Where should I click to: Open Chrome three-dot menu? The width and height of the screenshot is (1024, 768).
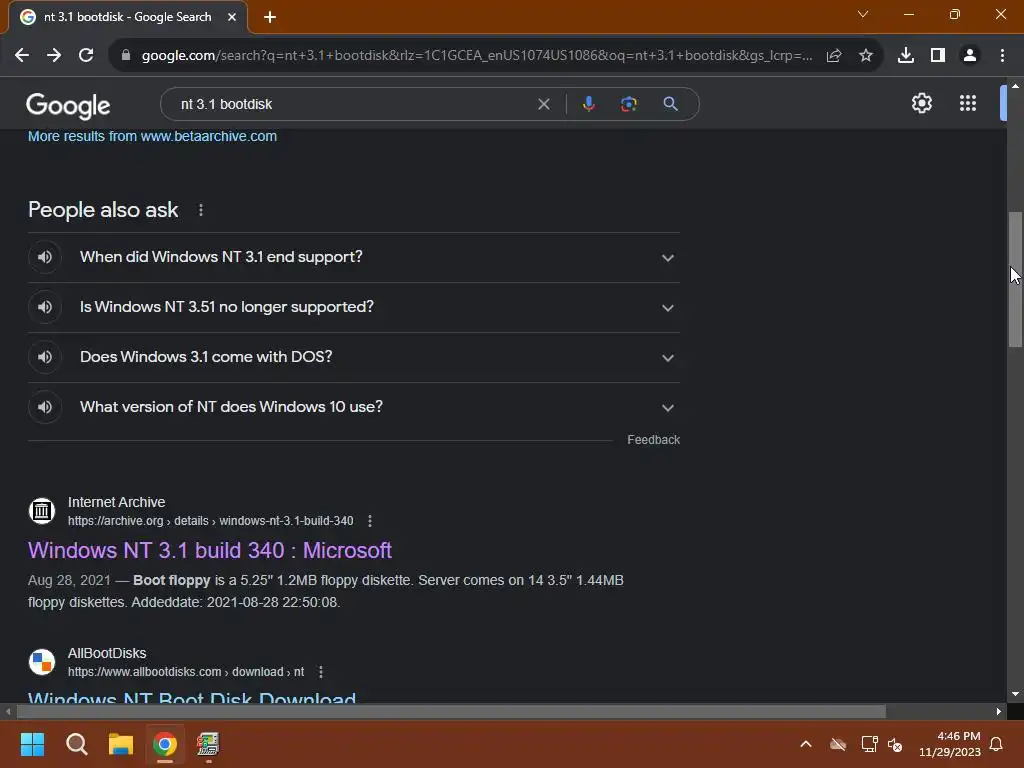click(x=1002, y=56)
